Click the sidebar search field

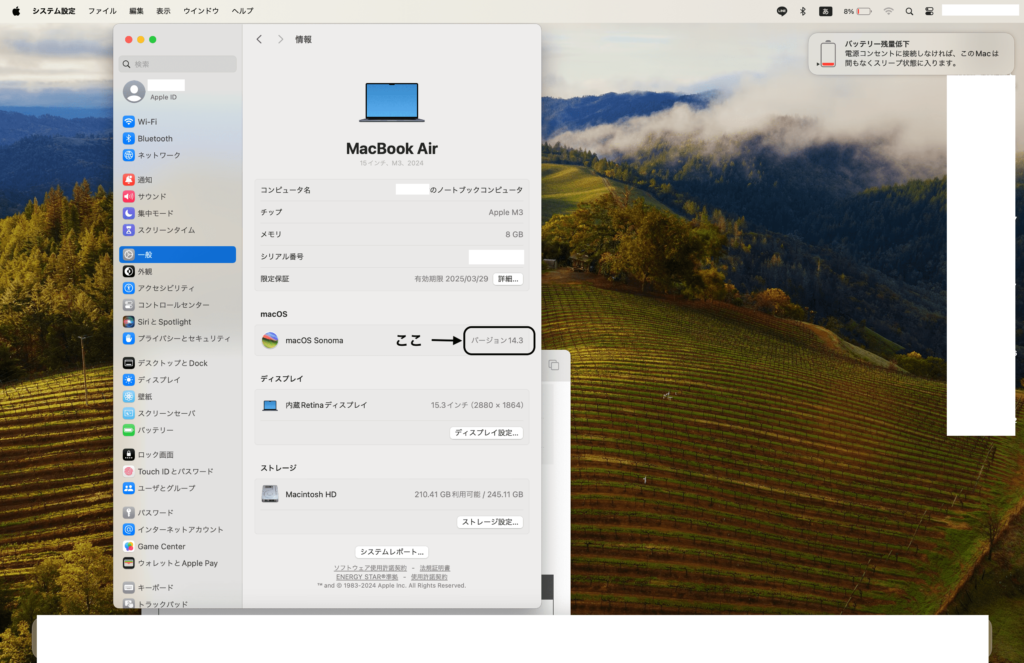pyautogui.click(x=177, y=64)
